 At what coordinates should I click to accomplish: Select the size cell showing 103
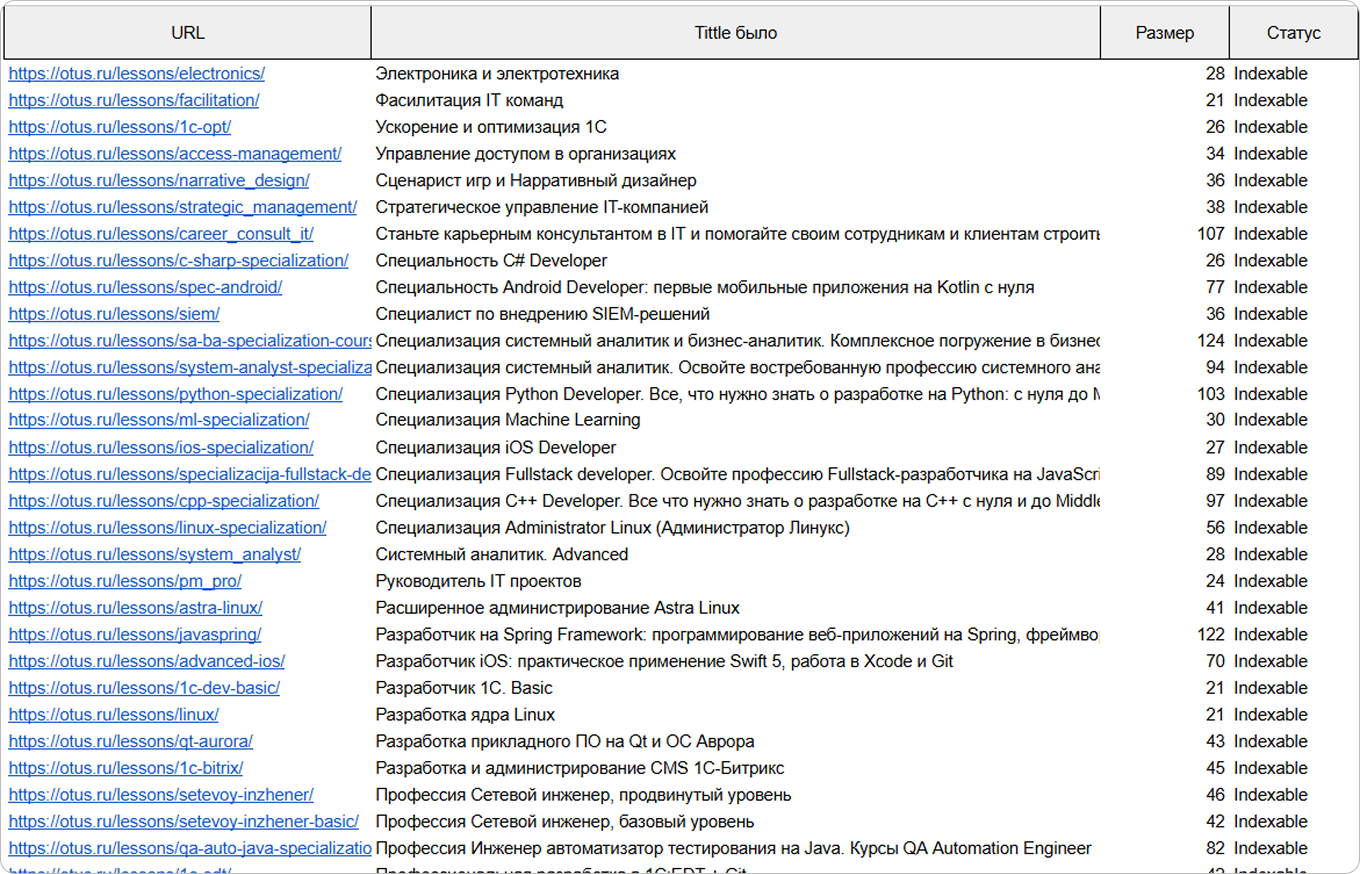pos(1210,394)
